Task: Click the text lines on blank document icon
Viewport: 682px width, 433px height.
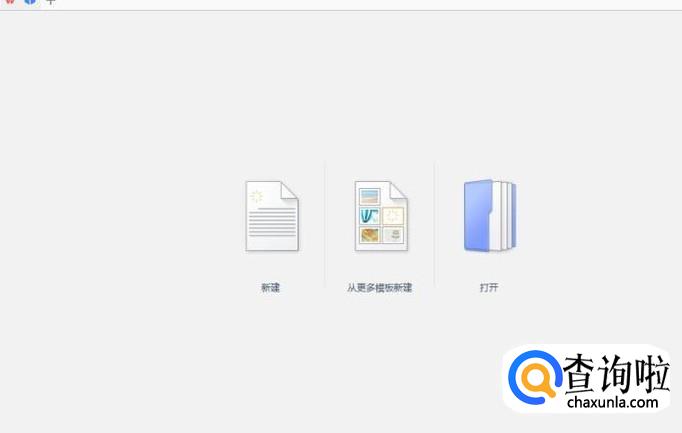Action: (x=272, y=222)
